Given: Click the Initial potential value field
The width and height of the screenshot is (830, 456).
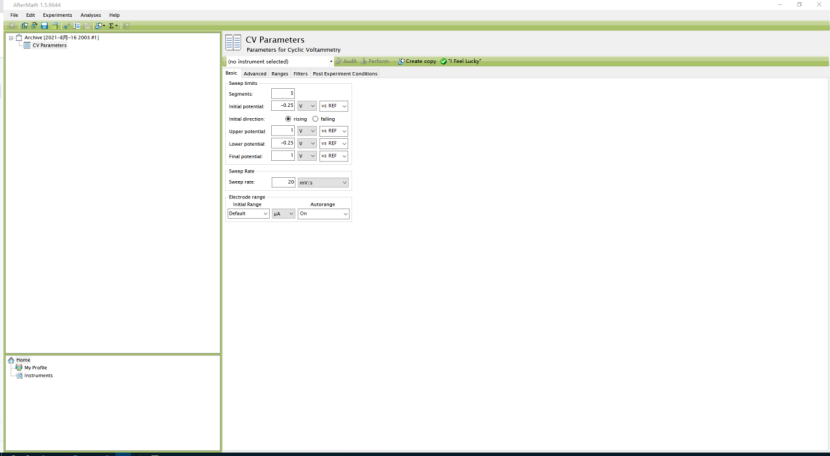Looking at the screenshot, I should point(283,106).
